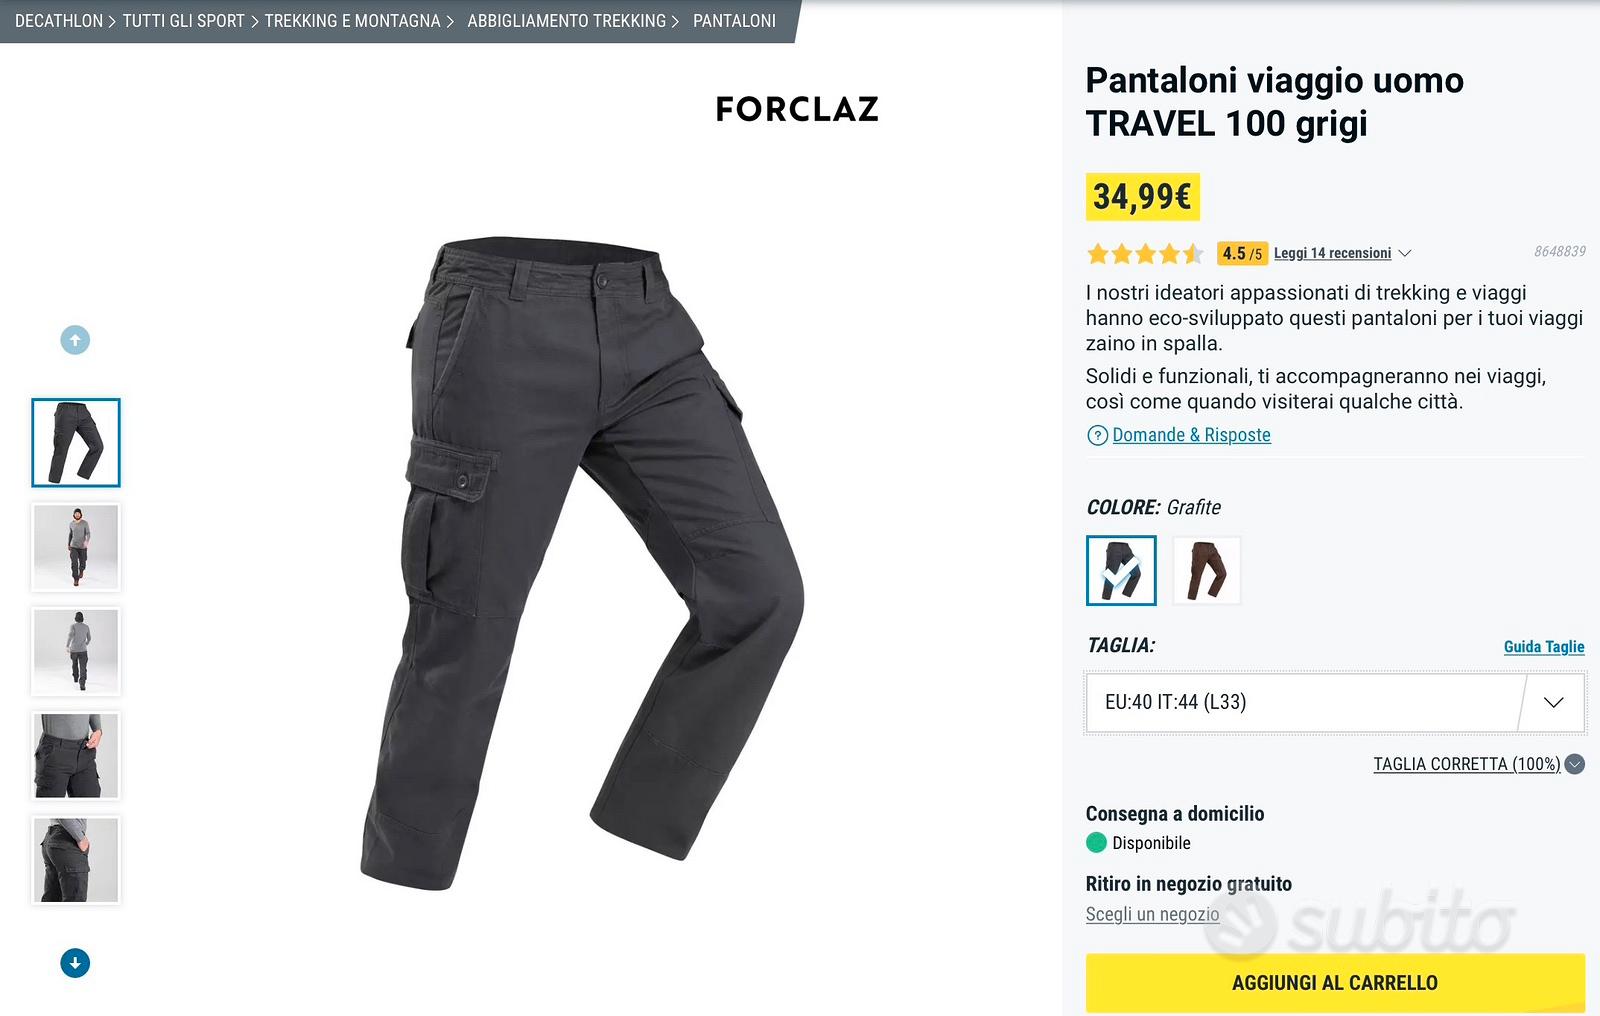This screenshot has width=1600, height=1016.
Task: Expand the Leggi 14 recensioni chevron
Action: tap(1404, 253)
